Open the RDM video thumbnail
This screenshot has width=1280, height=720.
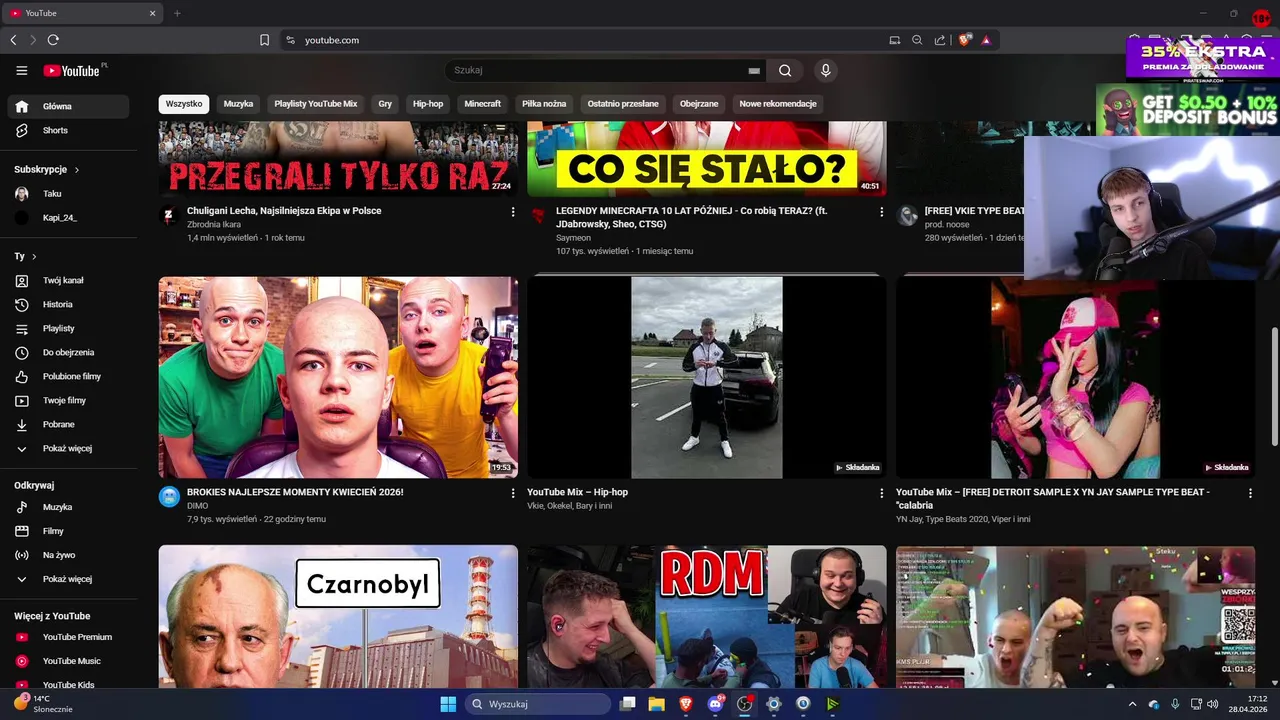click(x=707, y=616)
